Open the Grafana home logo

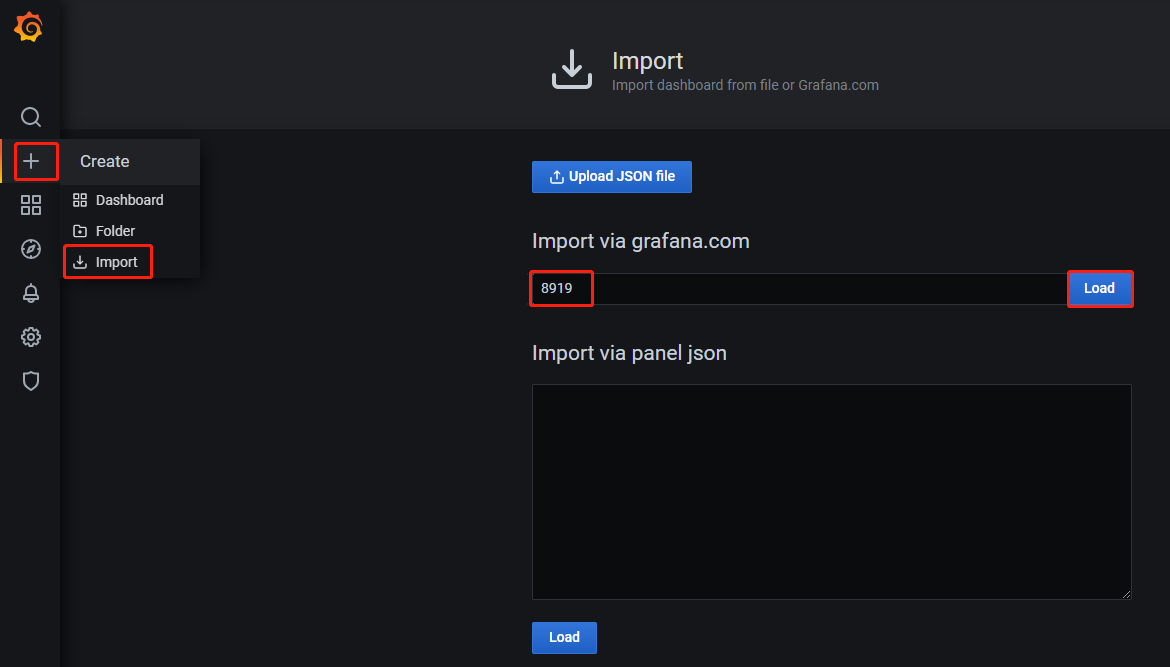[29, 28]
